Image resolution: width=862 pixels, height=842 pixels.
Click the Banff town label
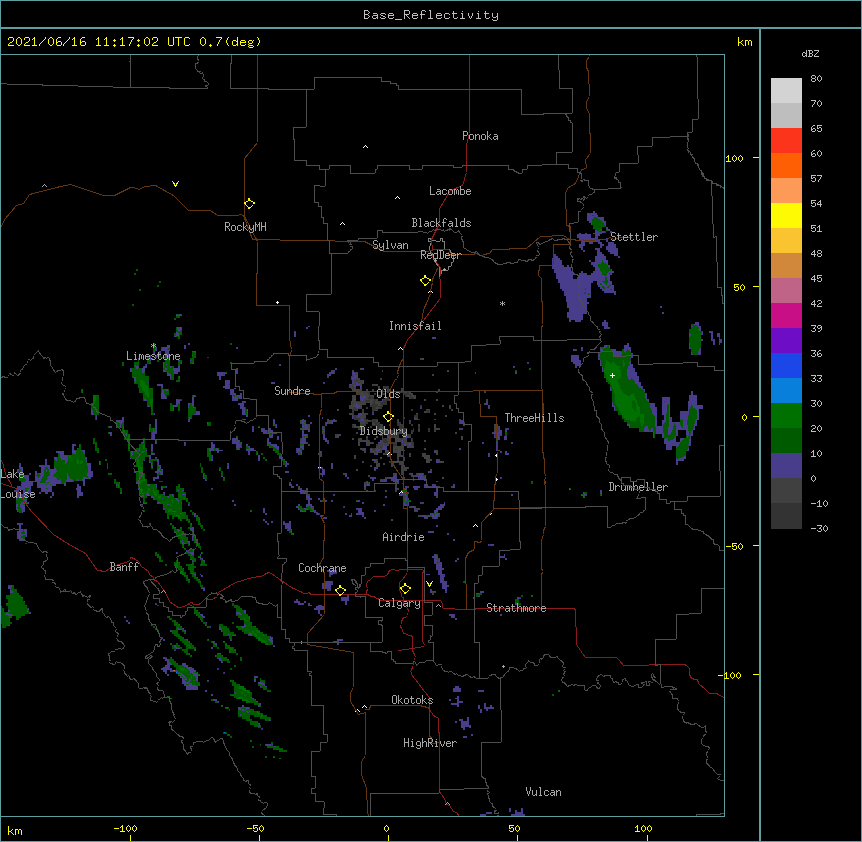coord(124,567)
